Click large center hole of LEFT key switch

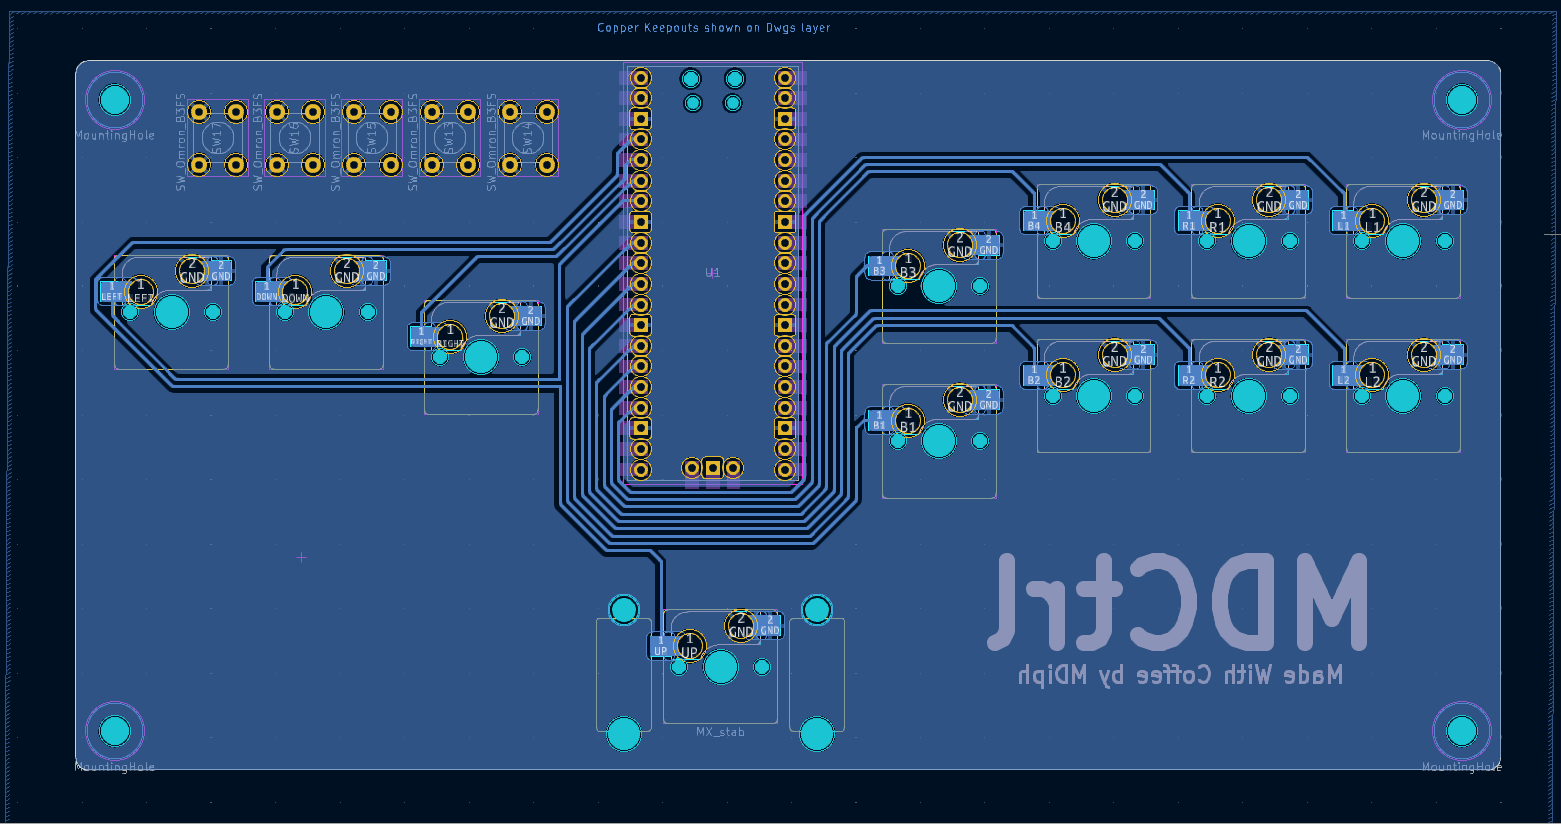(x=172, y=312)
